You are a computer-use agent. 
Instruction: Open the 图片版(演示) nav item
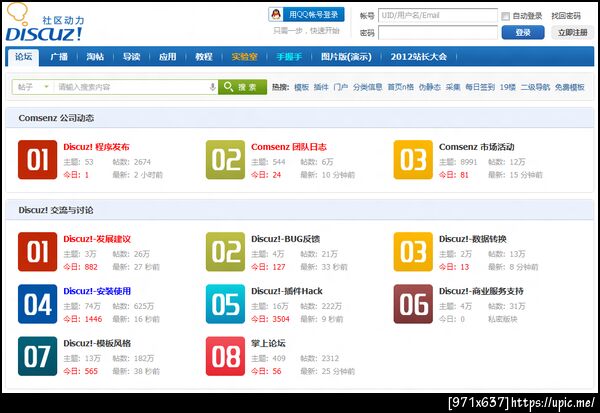[x=346, y=57]
